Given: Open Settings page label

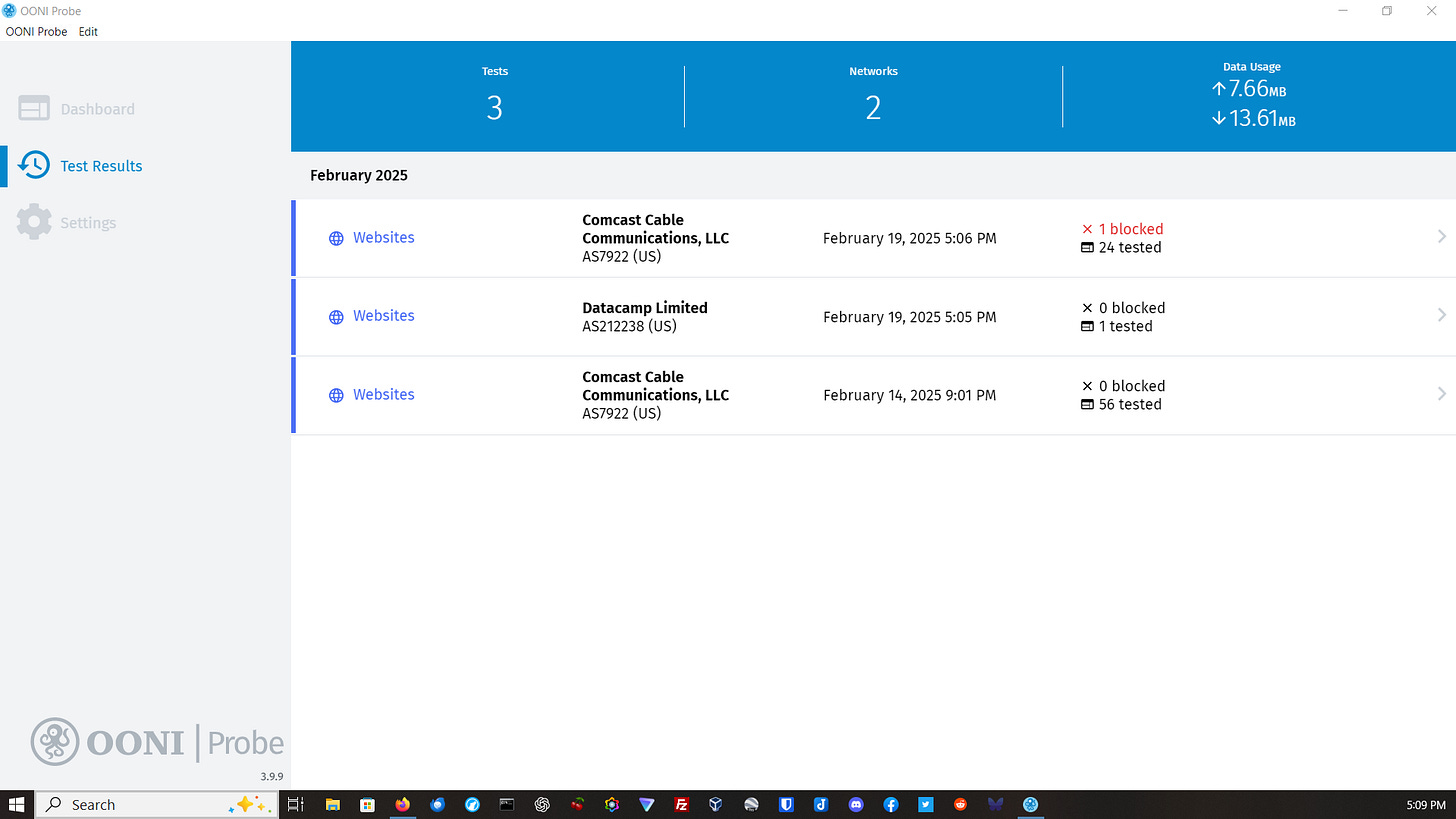Looking at the screenshot, I should pyautogui.click(x=88, y=222).
